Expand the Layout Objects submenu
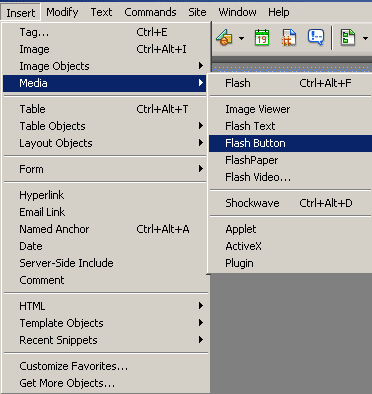372x394 pixels. pyautogui.click(x=104, y=143)
